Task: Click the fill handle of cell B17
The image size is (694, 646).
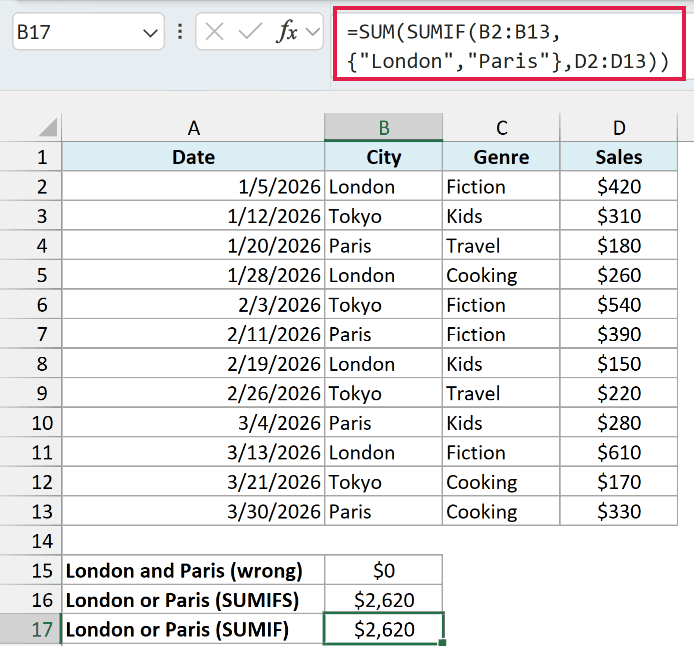Action: pos(443,642)
